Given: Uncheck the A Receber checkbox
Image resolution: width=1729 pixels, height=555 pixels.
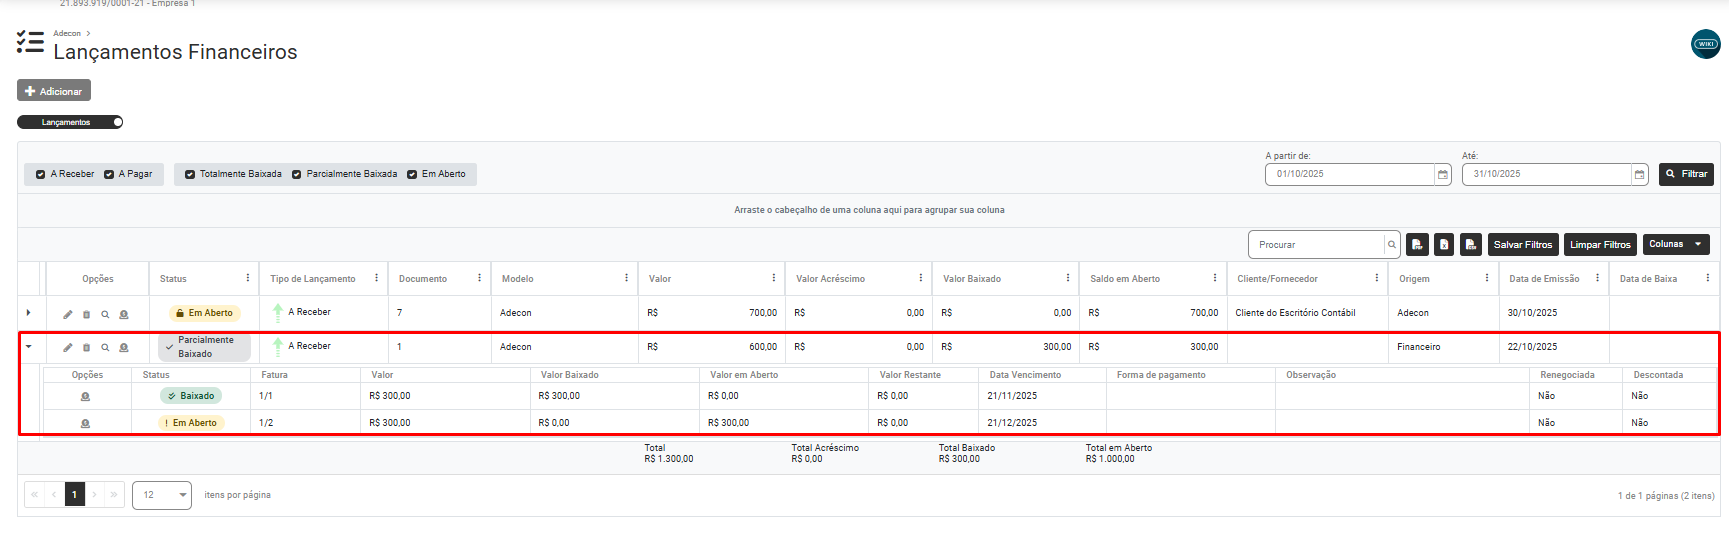Looking at the screenshot, I should [41, 175].
